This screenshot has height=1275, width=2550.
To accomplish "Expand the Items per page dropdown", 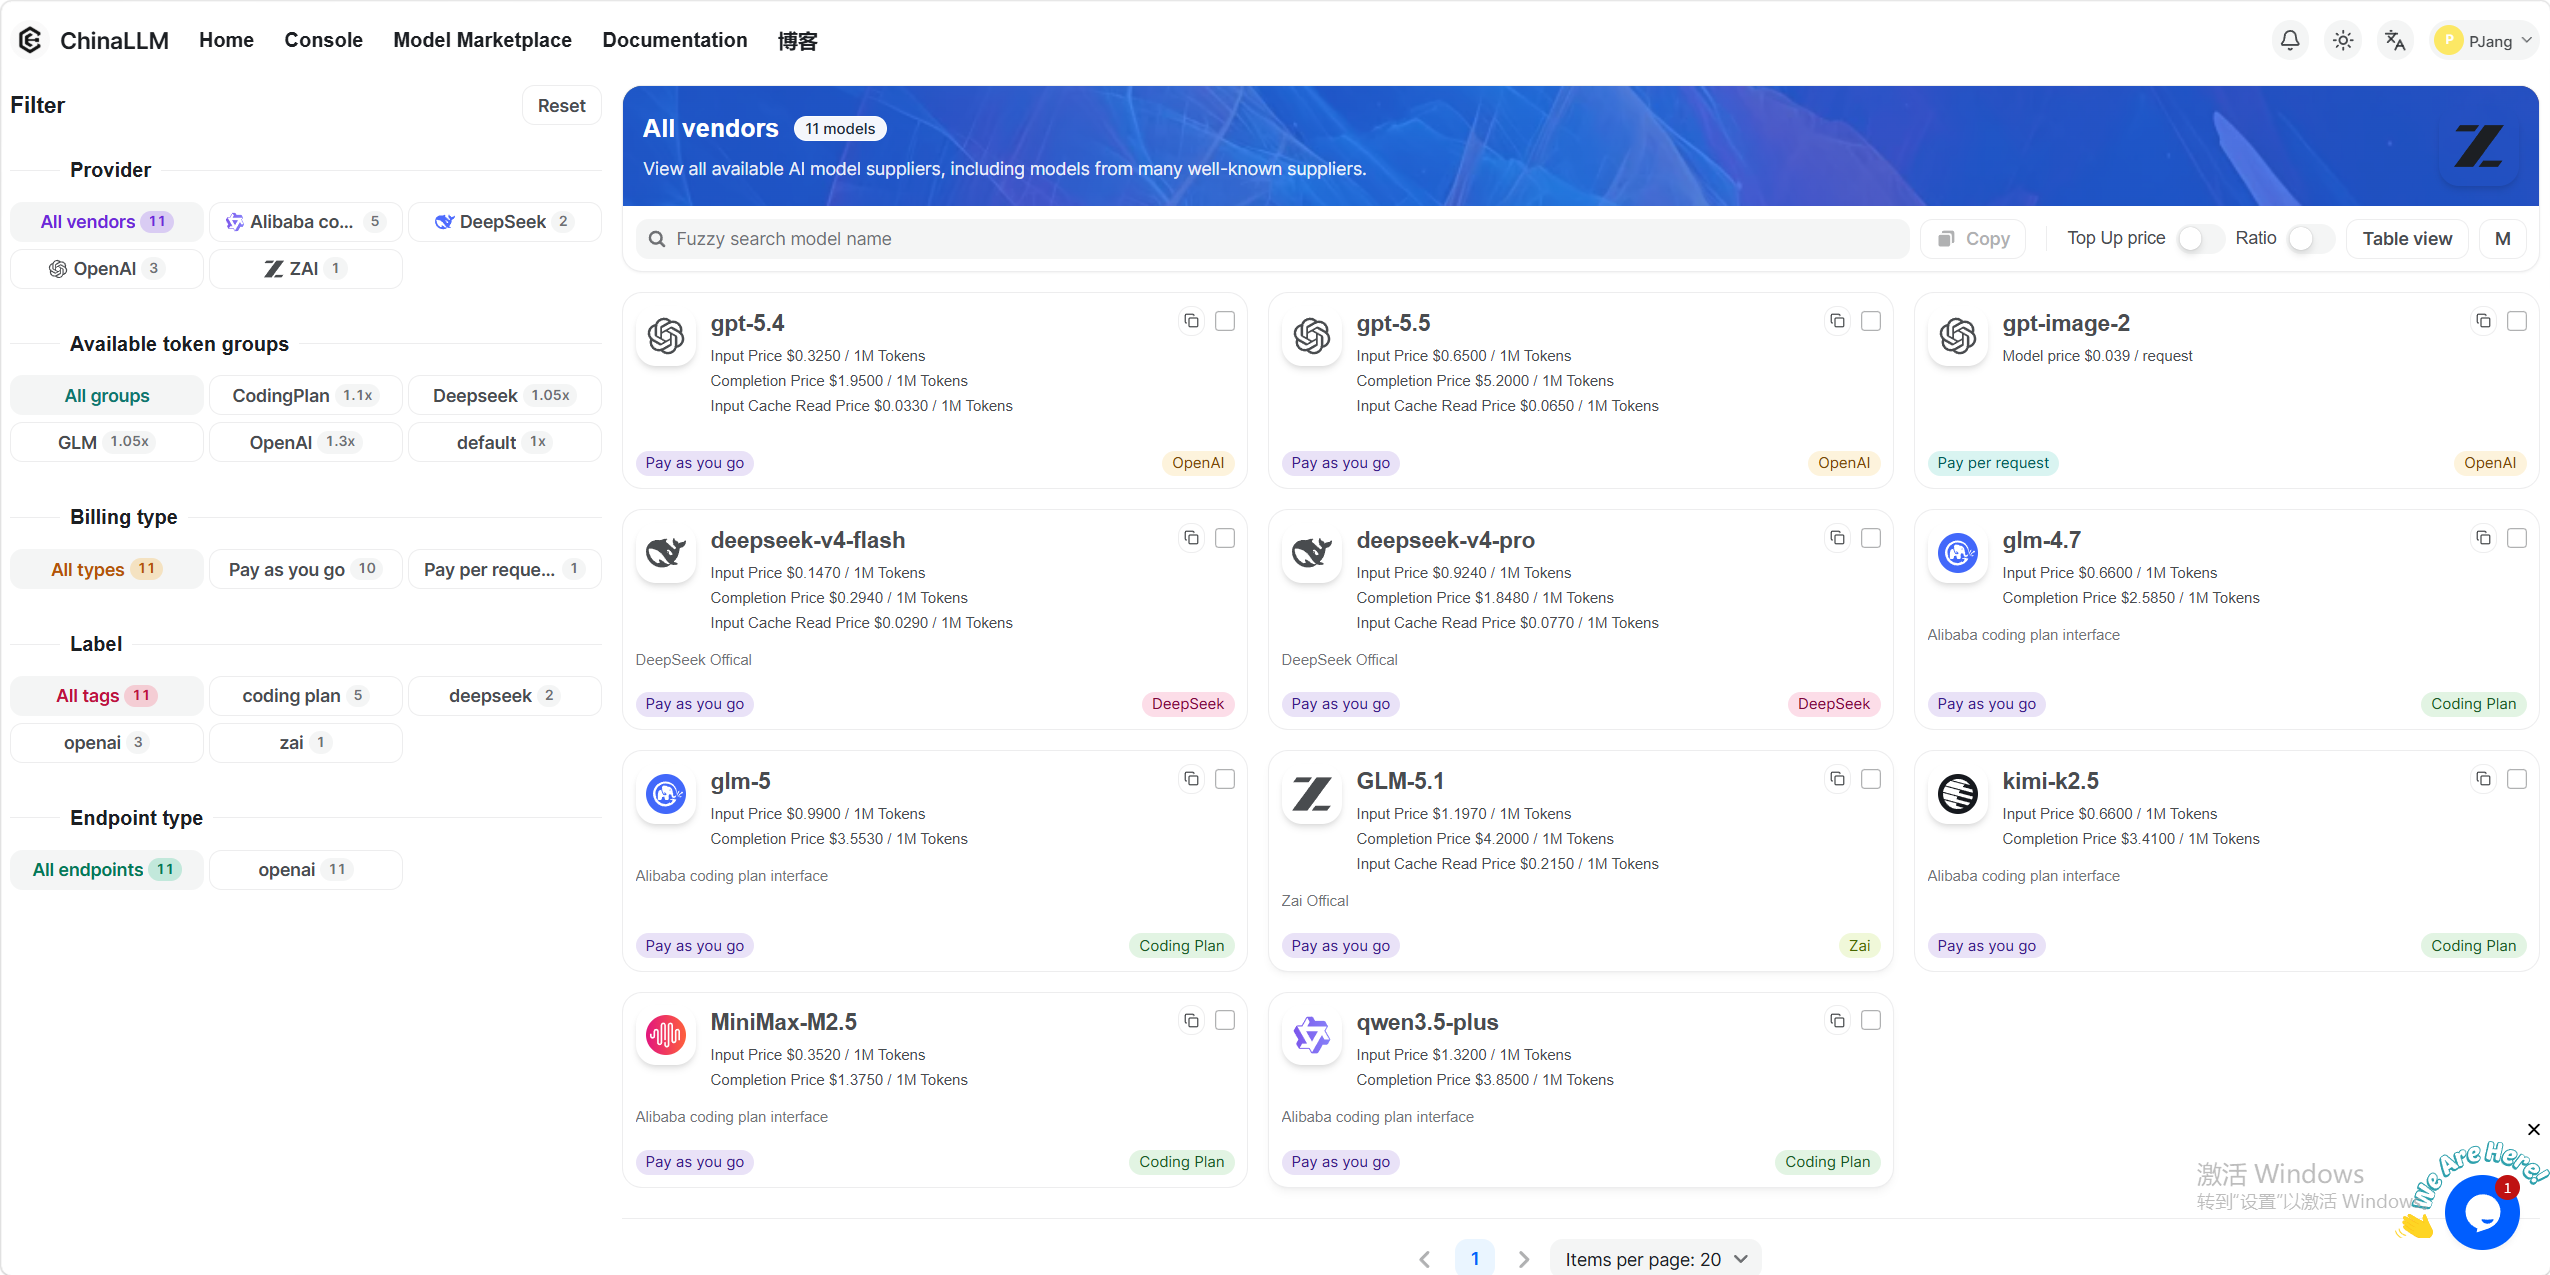I will click(1655, 1259).
